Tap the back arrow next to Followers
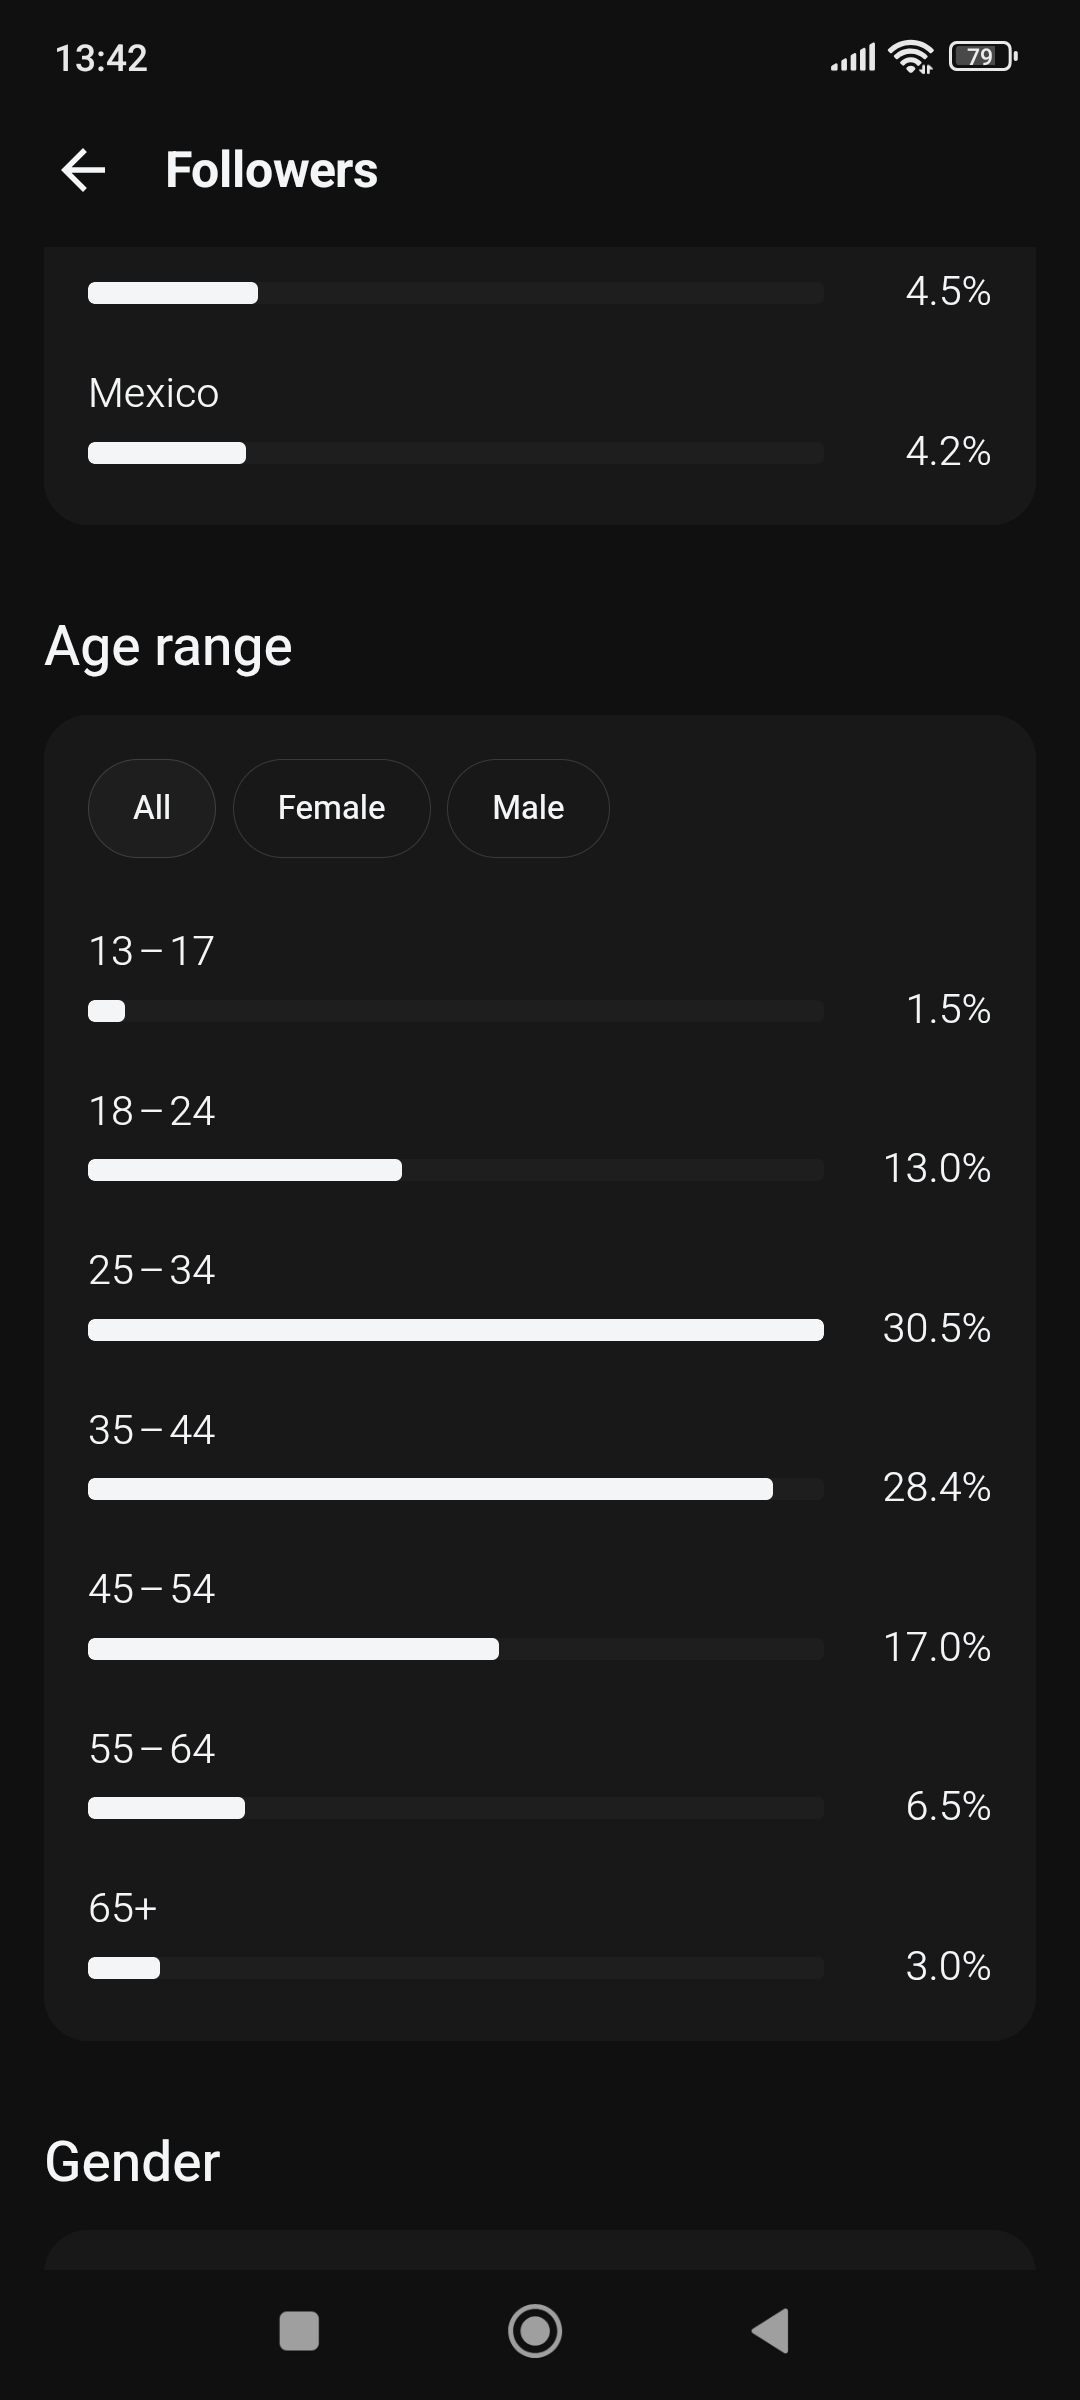The width and height of the screenshot is (1080, 2400). 83,170
